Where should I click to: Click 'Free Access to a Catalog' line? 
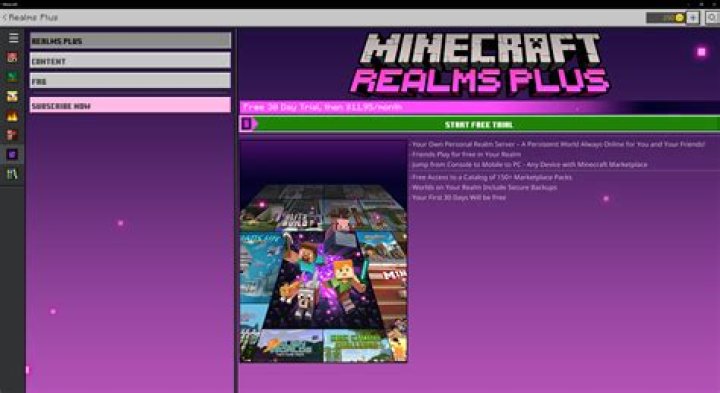[491, 177]
